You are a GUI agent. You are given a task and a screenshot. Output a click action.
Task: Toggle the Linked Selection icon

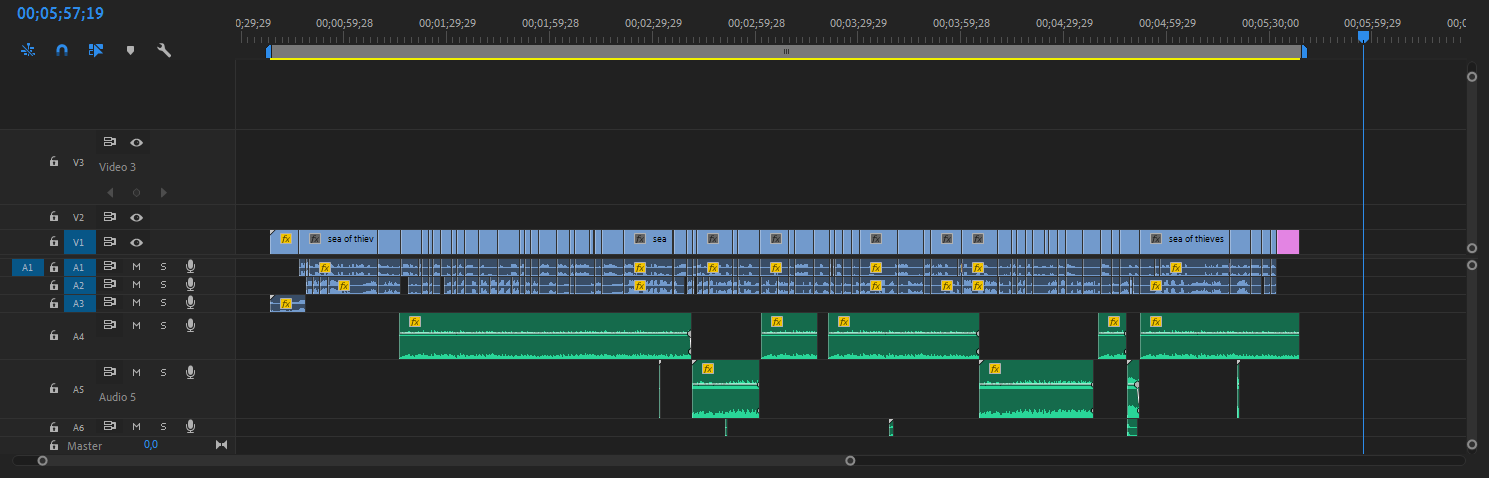point(95,50)
